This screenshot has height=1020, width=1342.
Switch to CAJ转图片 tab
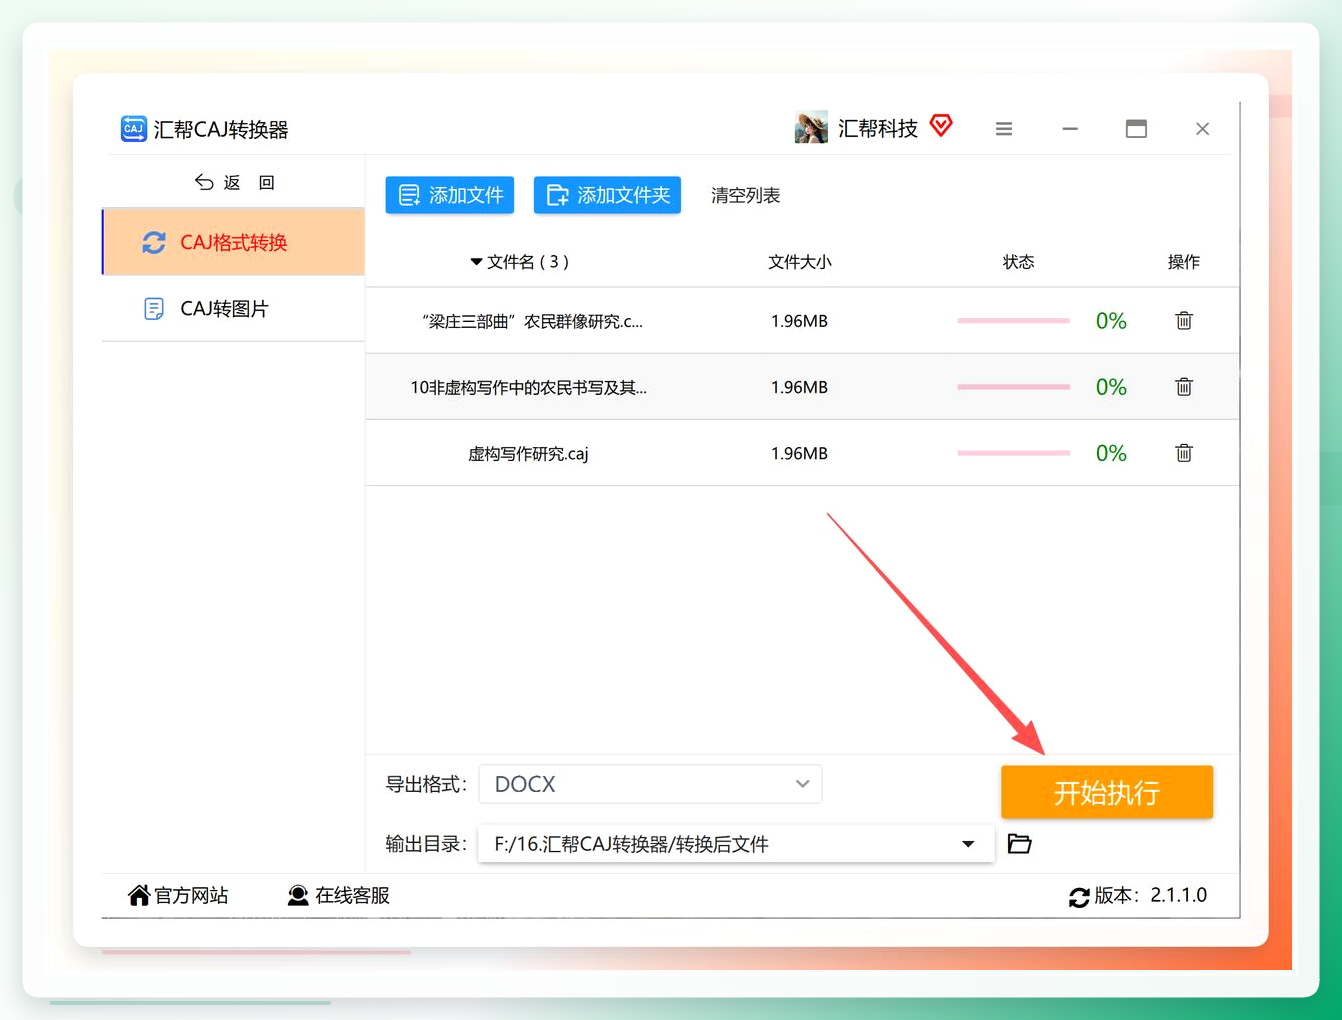coord(233,308)
